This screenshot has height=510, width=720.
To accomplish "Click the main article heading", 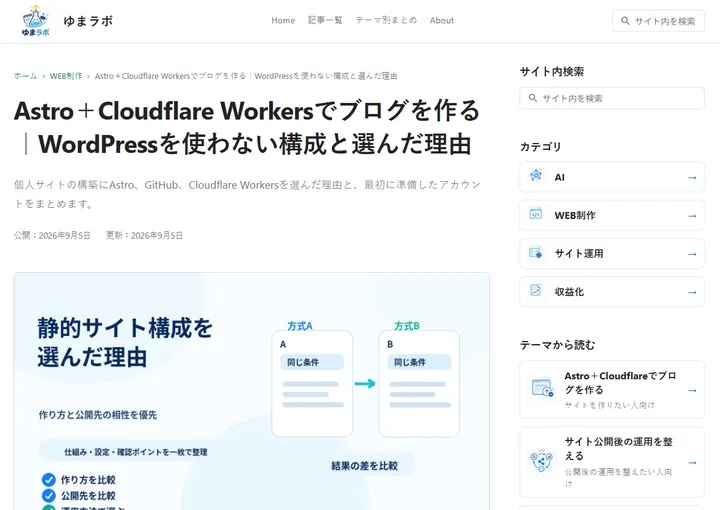I will [247, 127].
